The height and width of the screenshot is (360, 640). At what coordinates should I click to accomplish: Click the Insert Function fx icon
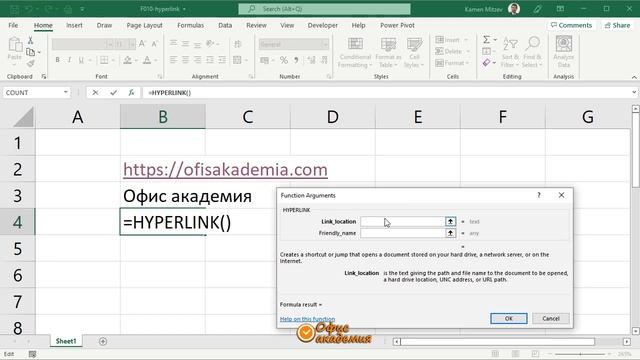pos(131,93)
